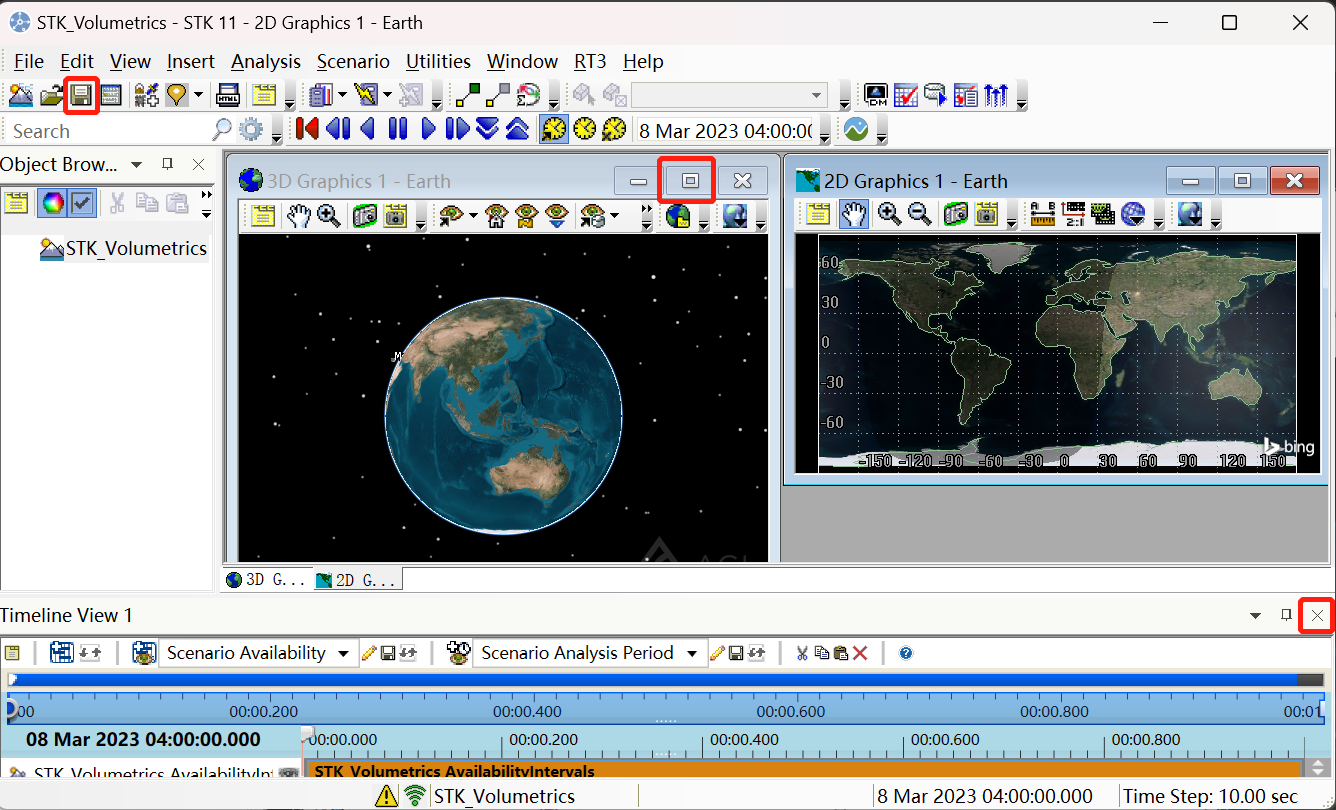Save the scenario using the Save toolbar icon
1336x810 pixels.
pos(81,94)
